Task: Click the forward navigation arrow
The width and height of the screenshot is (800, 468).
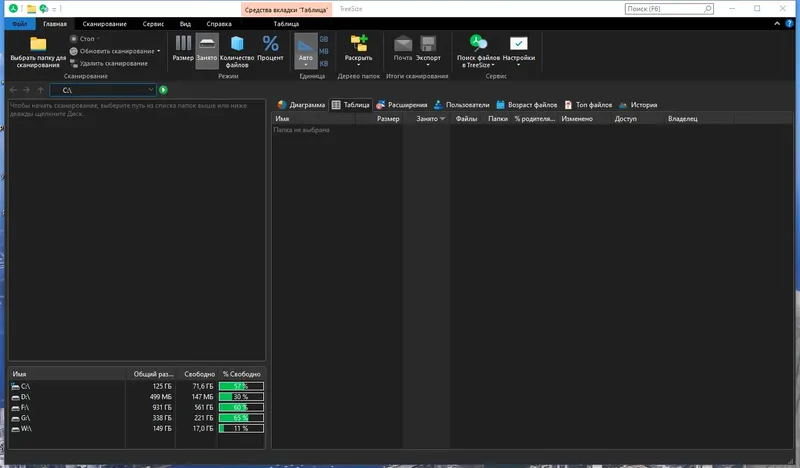Action: [27, 90]
